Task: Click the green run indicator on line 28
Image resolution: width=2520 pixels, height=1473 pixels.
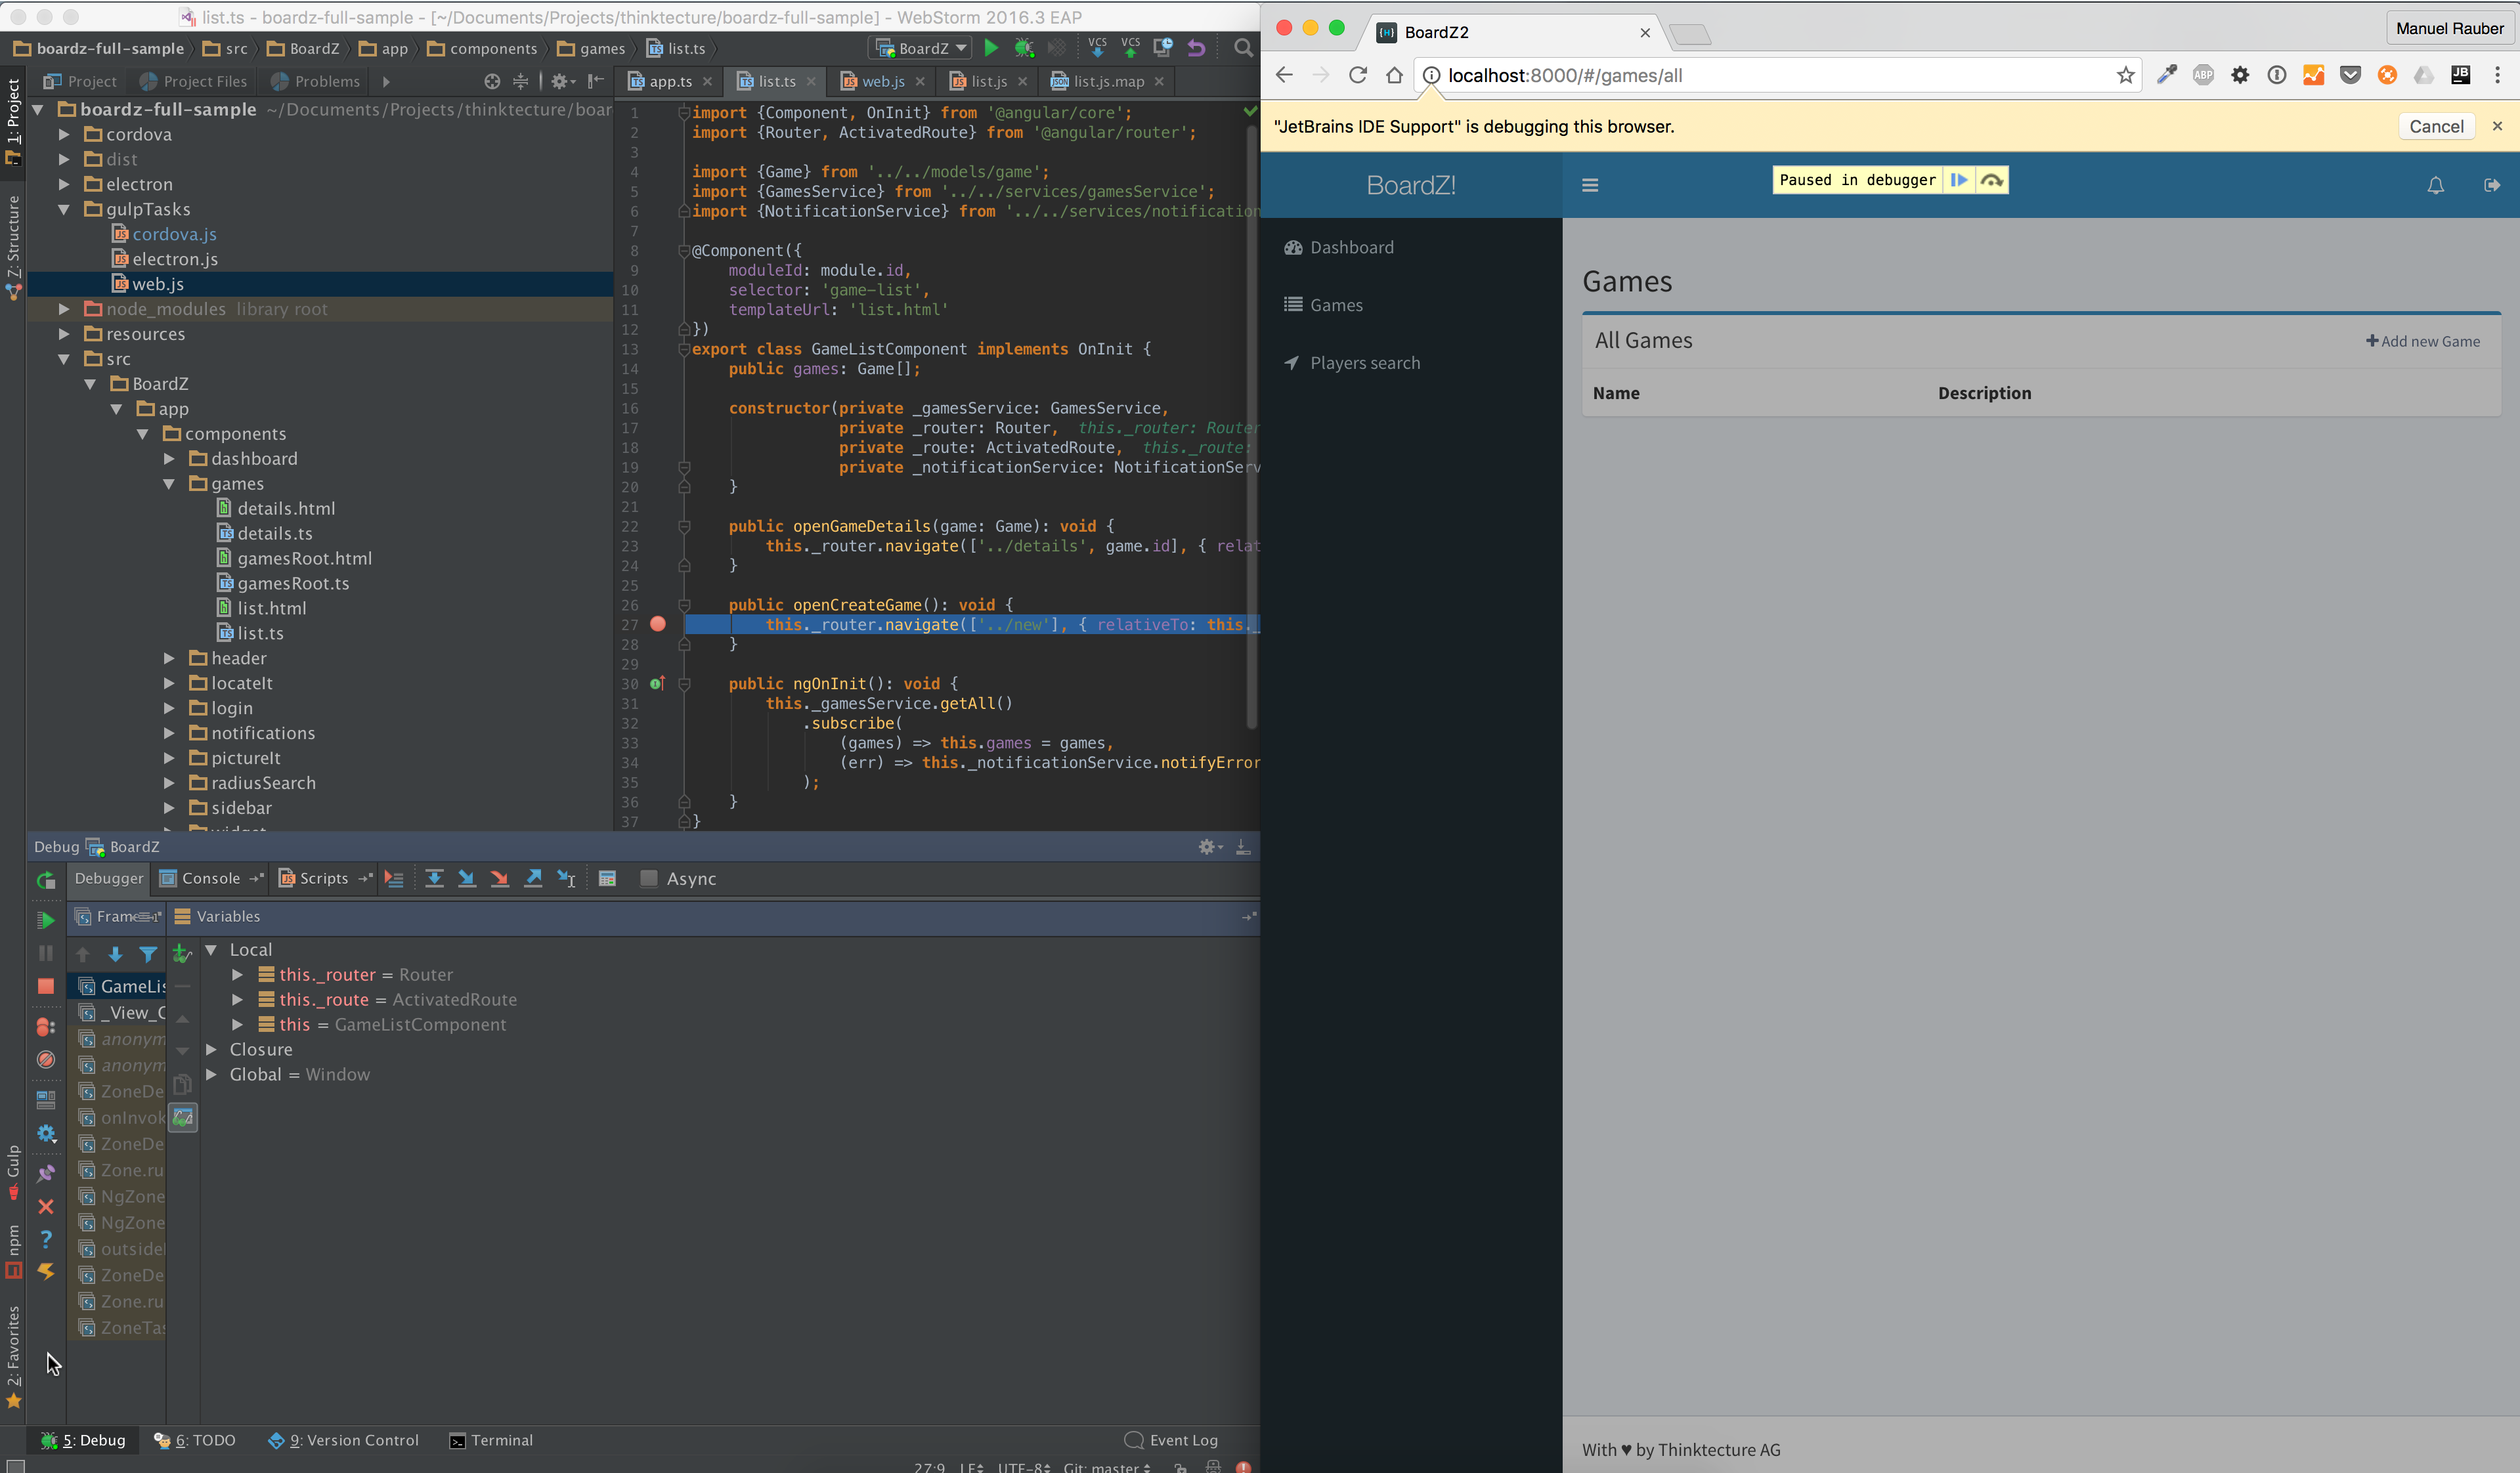Action: 658,682
